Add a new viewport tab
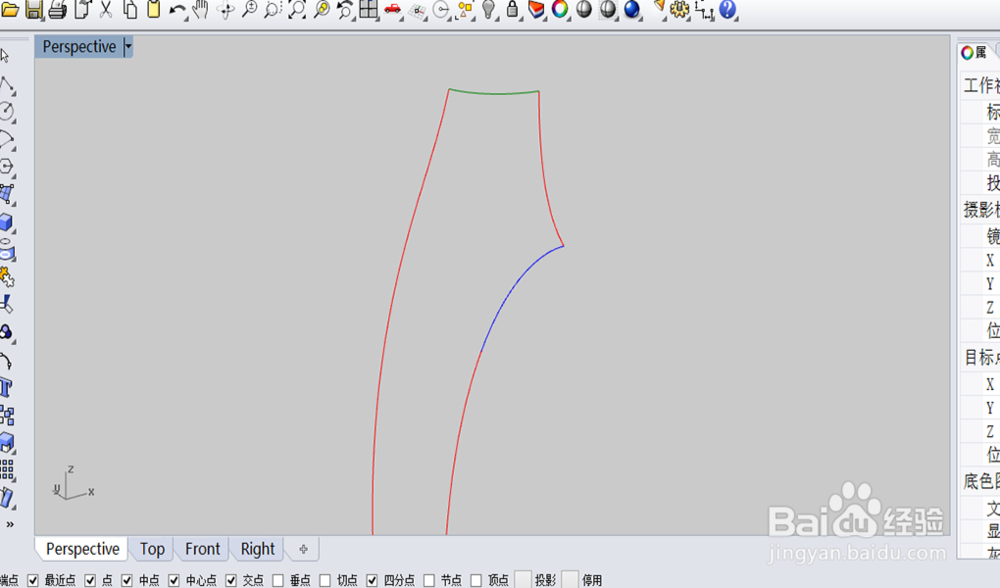The width and height of the screenshot is (1000, 588). point(304,549)
